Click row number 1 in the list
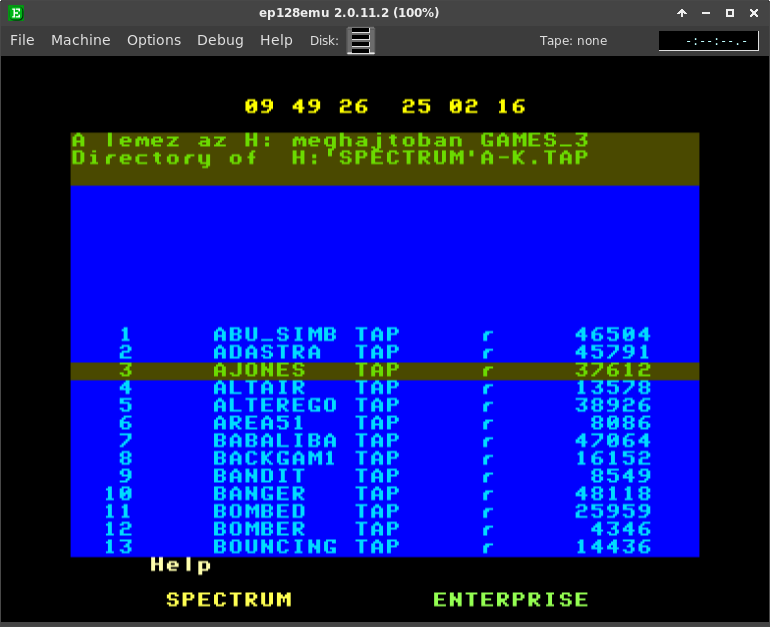This screenshot has height=627, width=770. pyautogui.click(x=125, y=335)
